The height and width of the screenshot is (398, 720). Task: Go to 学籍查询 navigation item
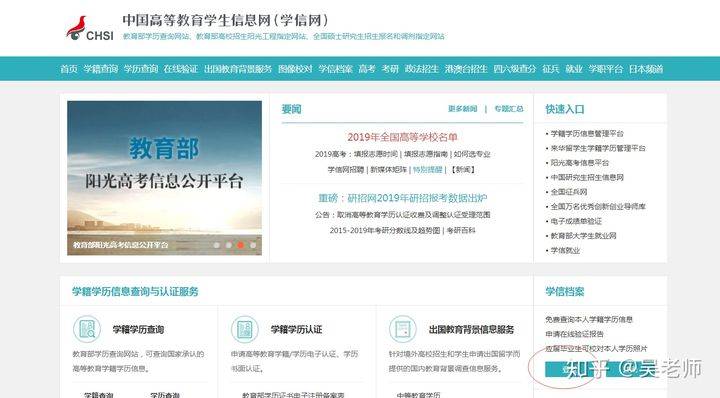pos(101,69)
